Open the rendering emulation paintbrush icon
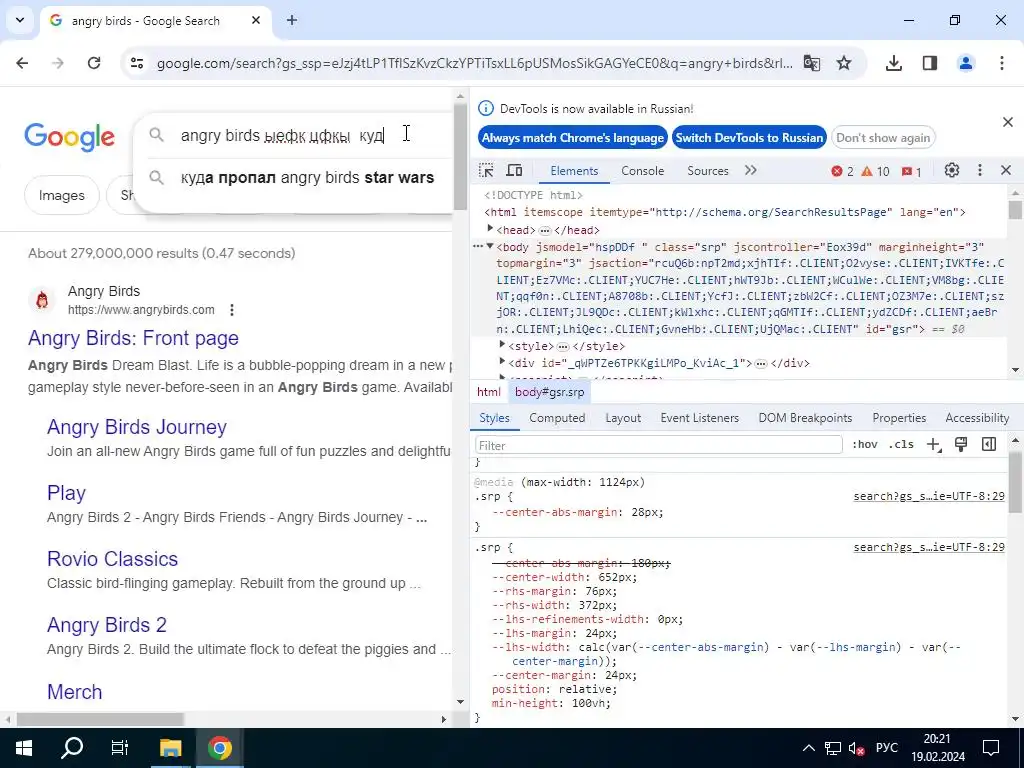Viewport: 1024px width, 768px height. click(x=961, y=445)
